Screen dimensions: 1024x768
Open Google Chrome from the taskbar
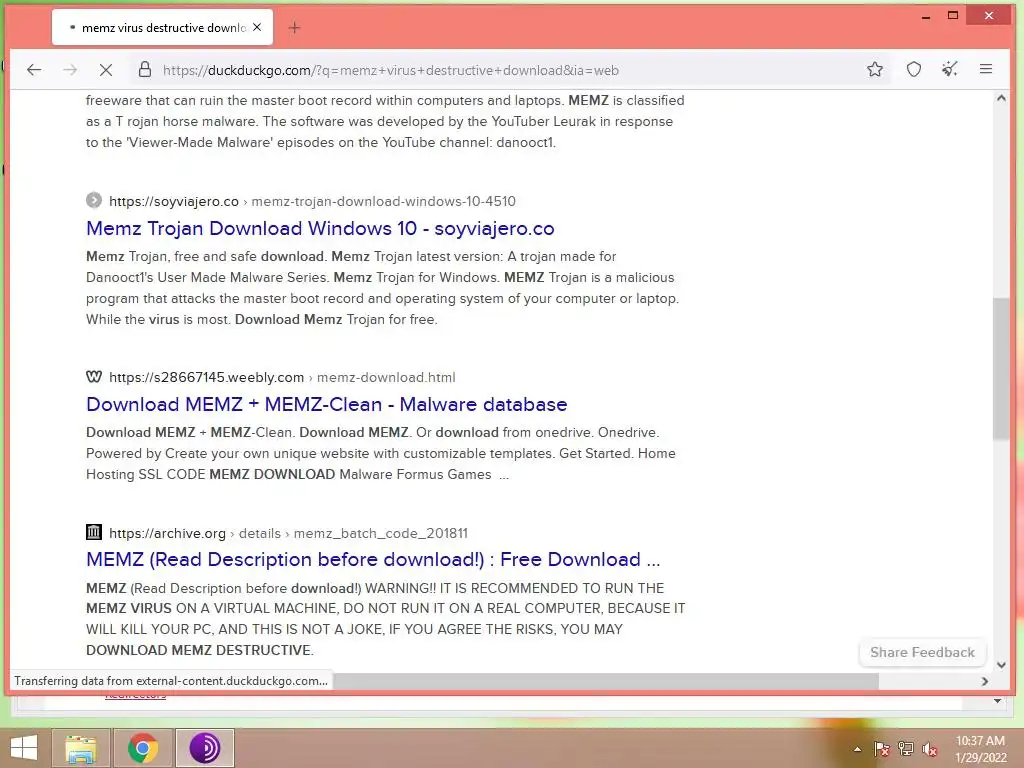143,748
